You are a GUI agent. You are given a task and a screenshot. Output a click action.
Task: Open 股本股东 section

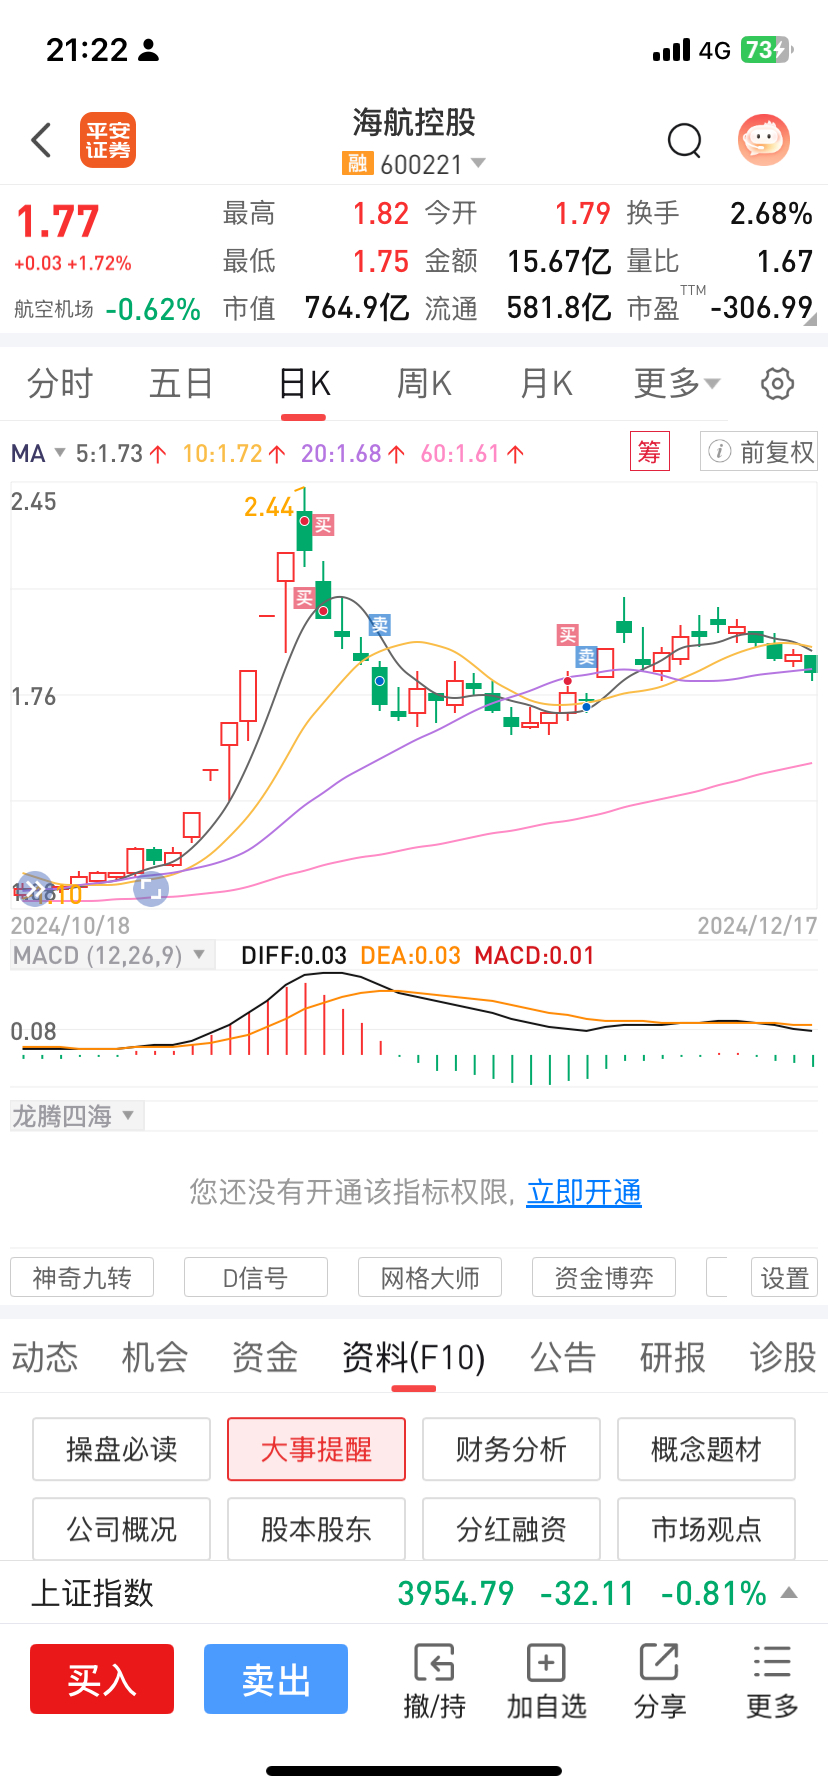point(316,1529)
